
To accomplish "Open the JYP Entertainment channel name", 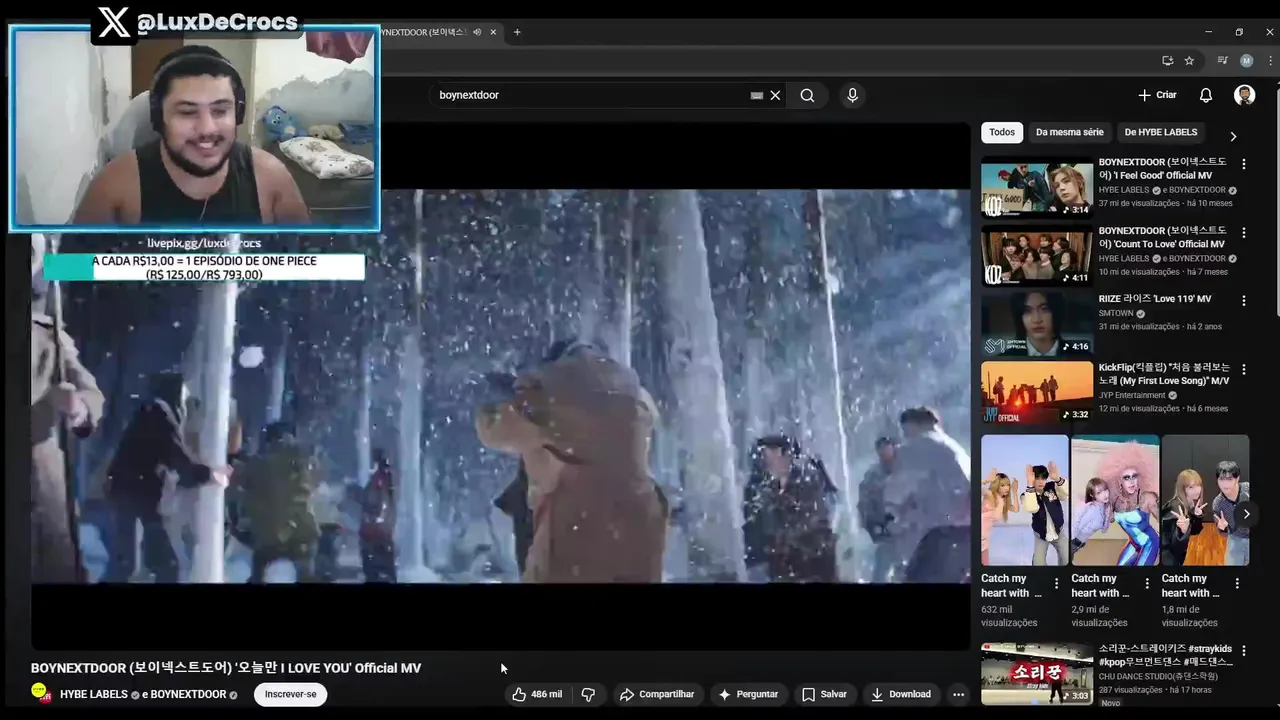I will (1132, 395).
